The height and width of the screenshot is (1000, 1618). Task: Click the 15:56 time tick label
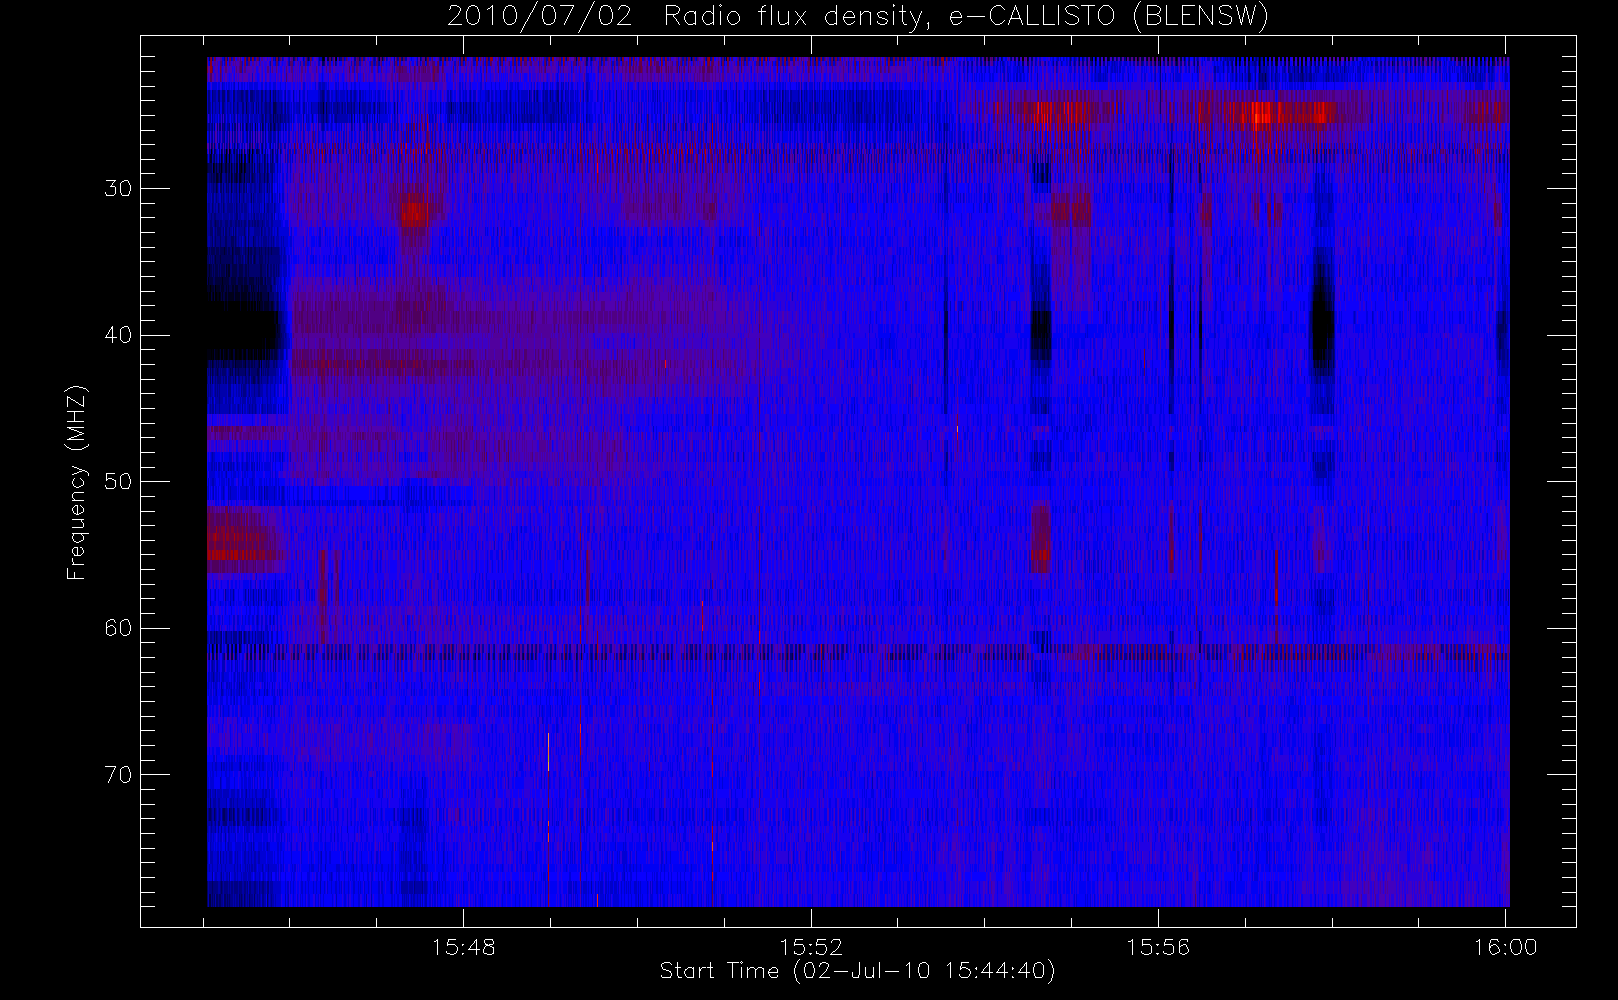coord(1158,947)
